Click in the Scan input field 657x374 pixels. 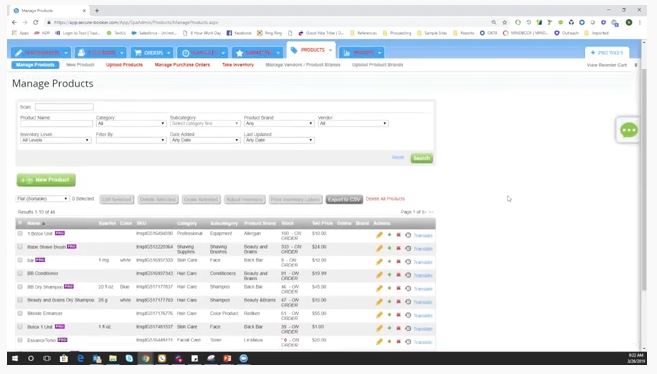pyautogui.click(x=64, y=107)
